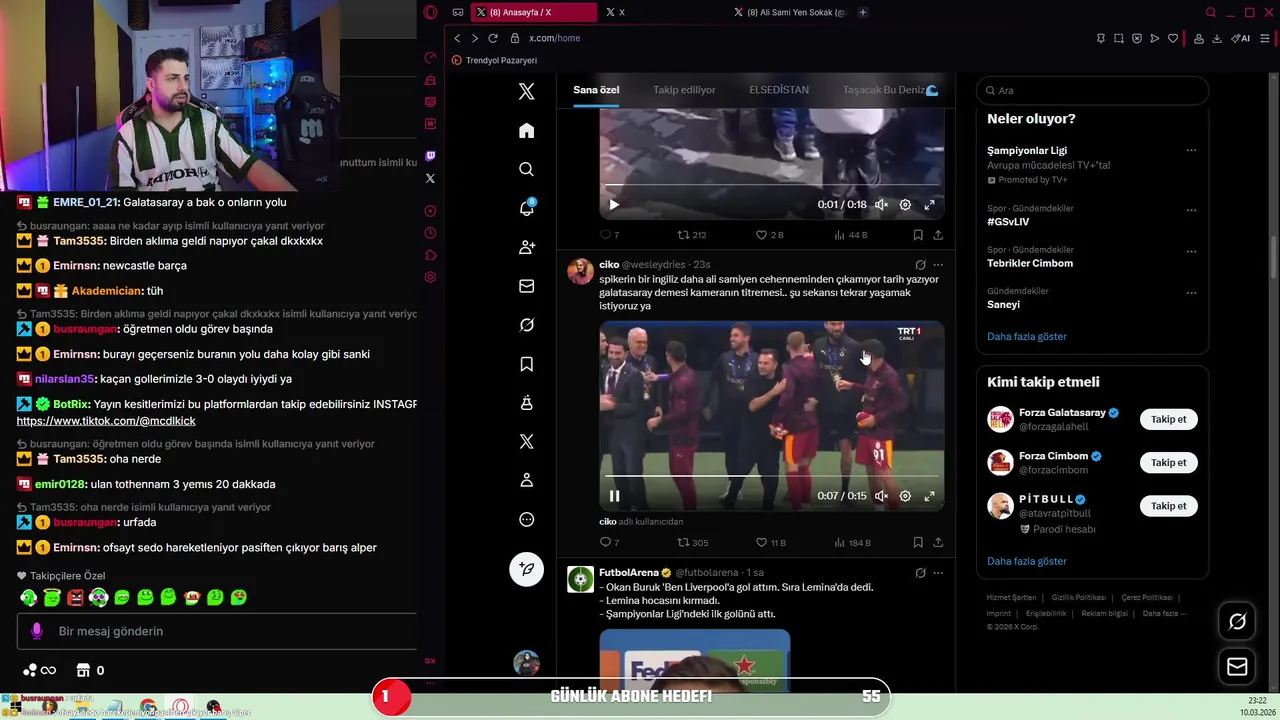Open the browser AI button in toolbar
The height and width of the screenshot is (720, 1280).
1241,38
